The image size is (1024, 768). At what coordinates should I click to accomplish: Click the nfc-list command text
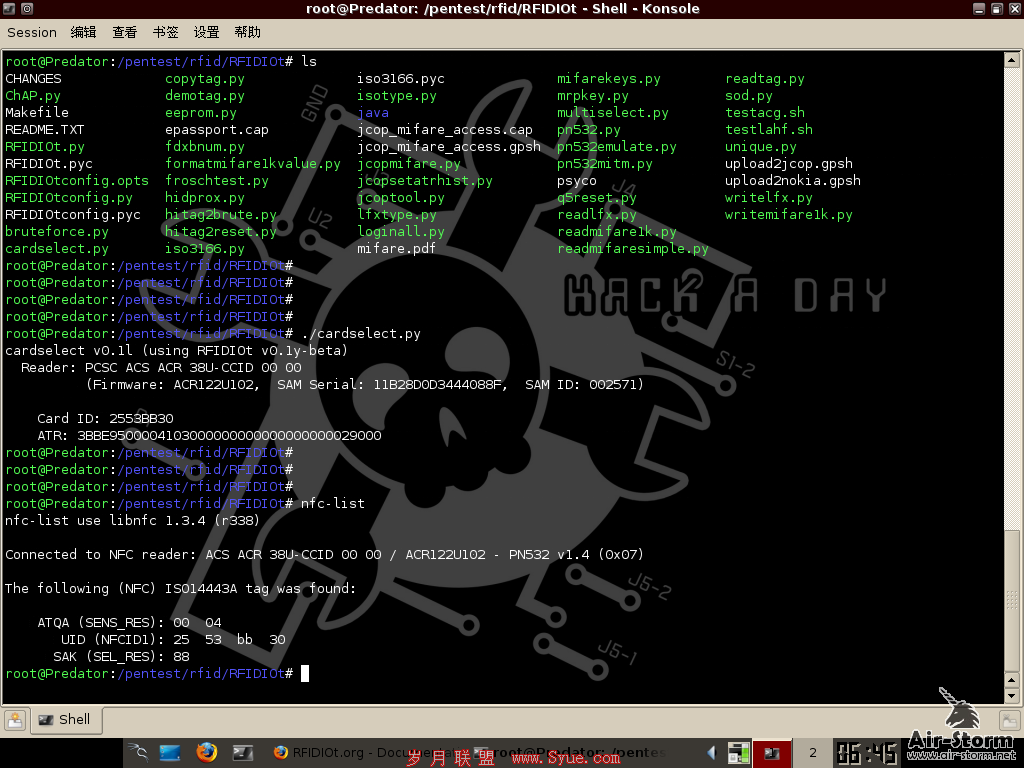point(333,503)
